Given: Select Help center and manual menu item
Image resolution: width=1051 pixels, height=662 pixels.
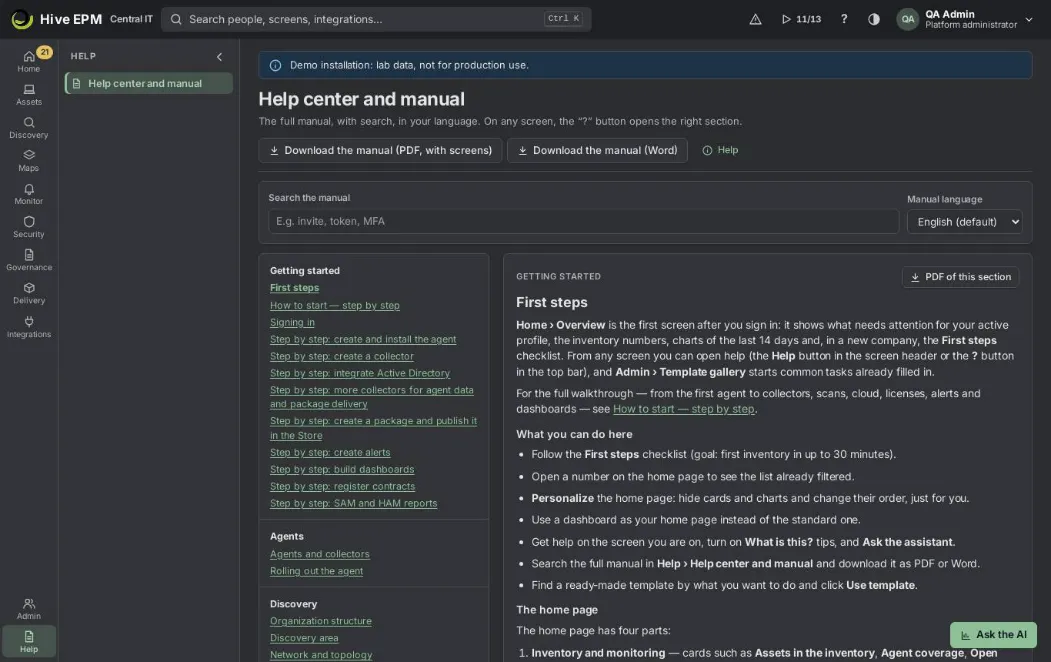Looking at the screenshot, I should [x=149, y=84].
